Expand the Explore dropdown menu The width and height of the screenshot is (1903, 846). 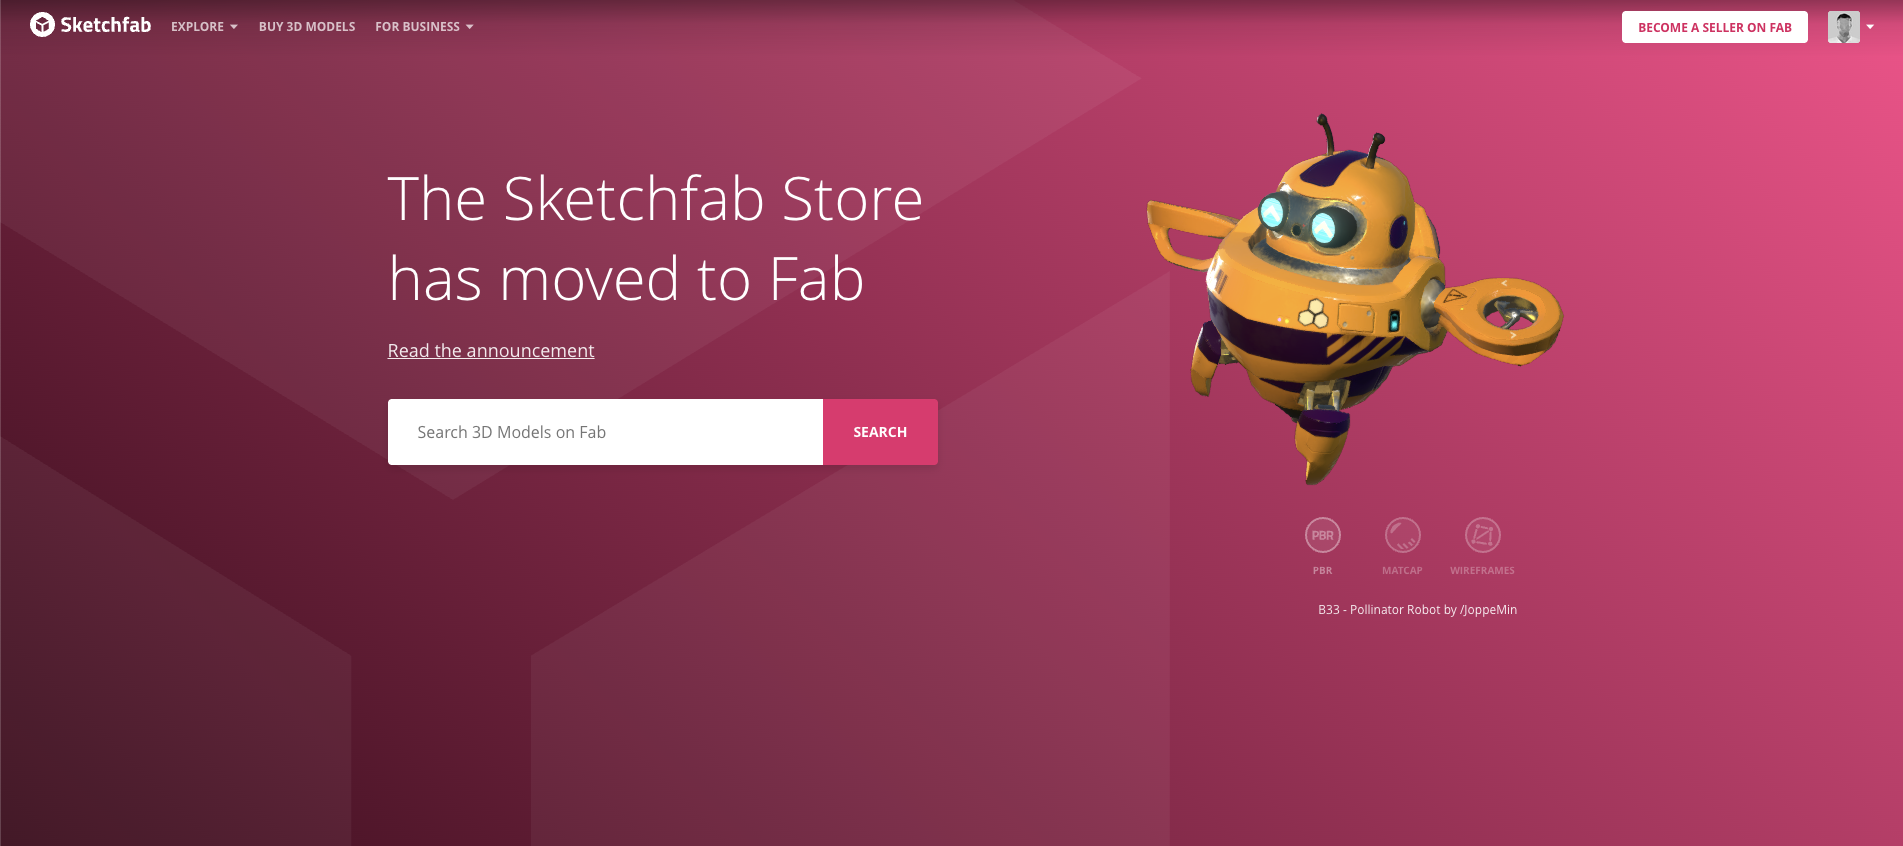coord(204,27)
